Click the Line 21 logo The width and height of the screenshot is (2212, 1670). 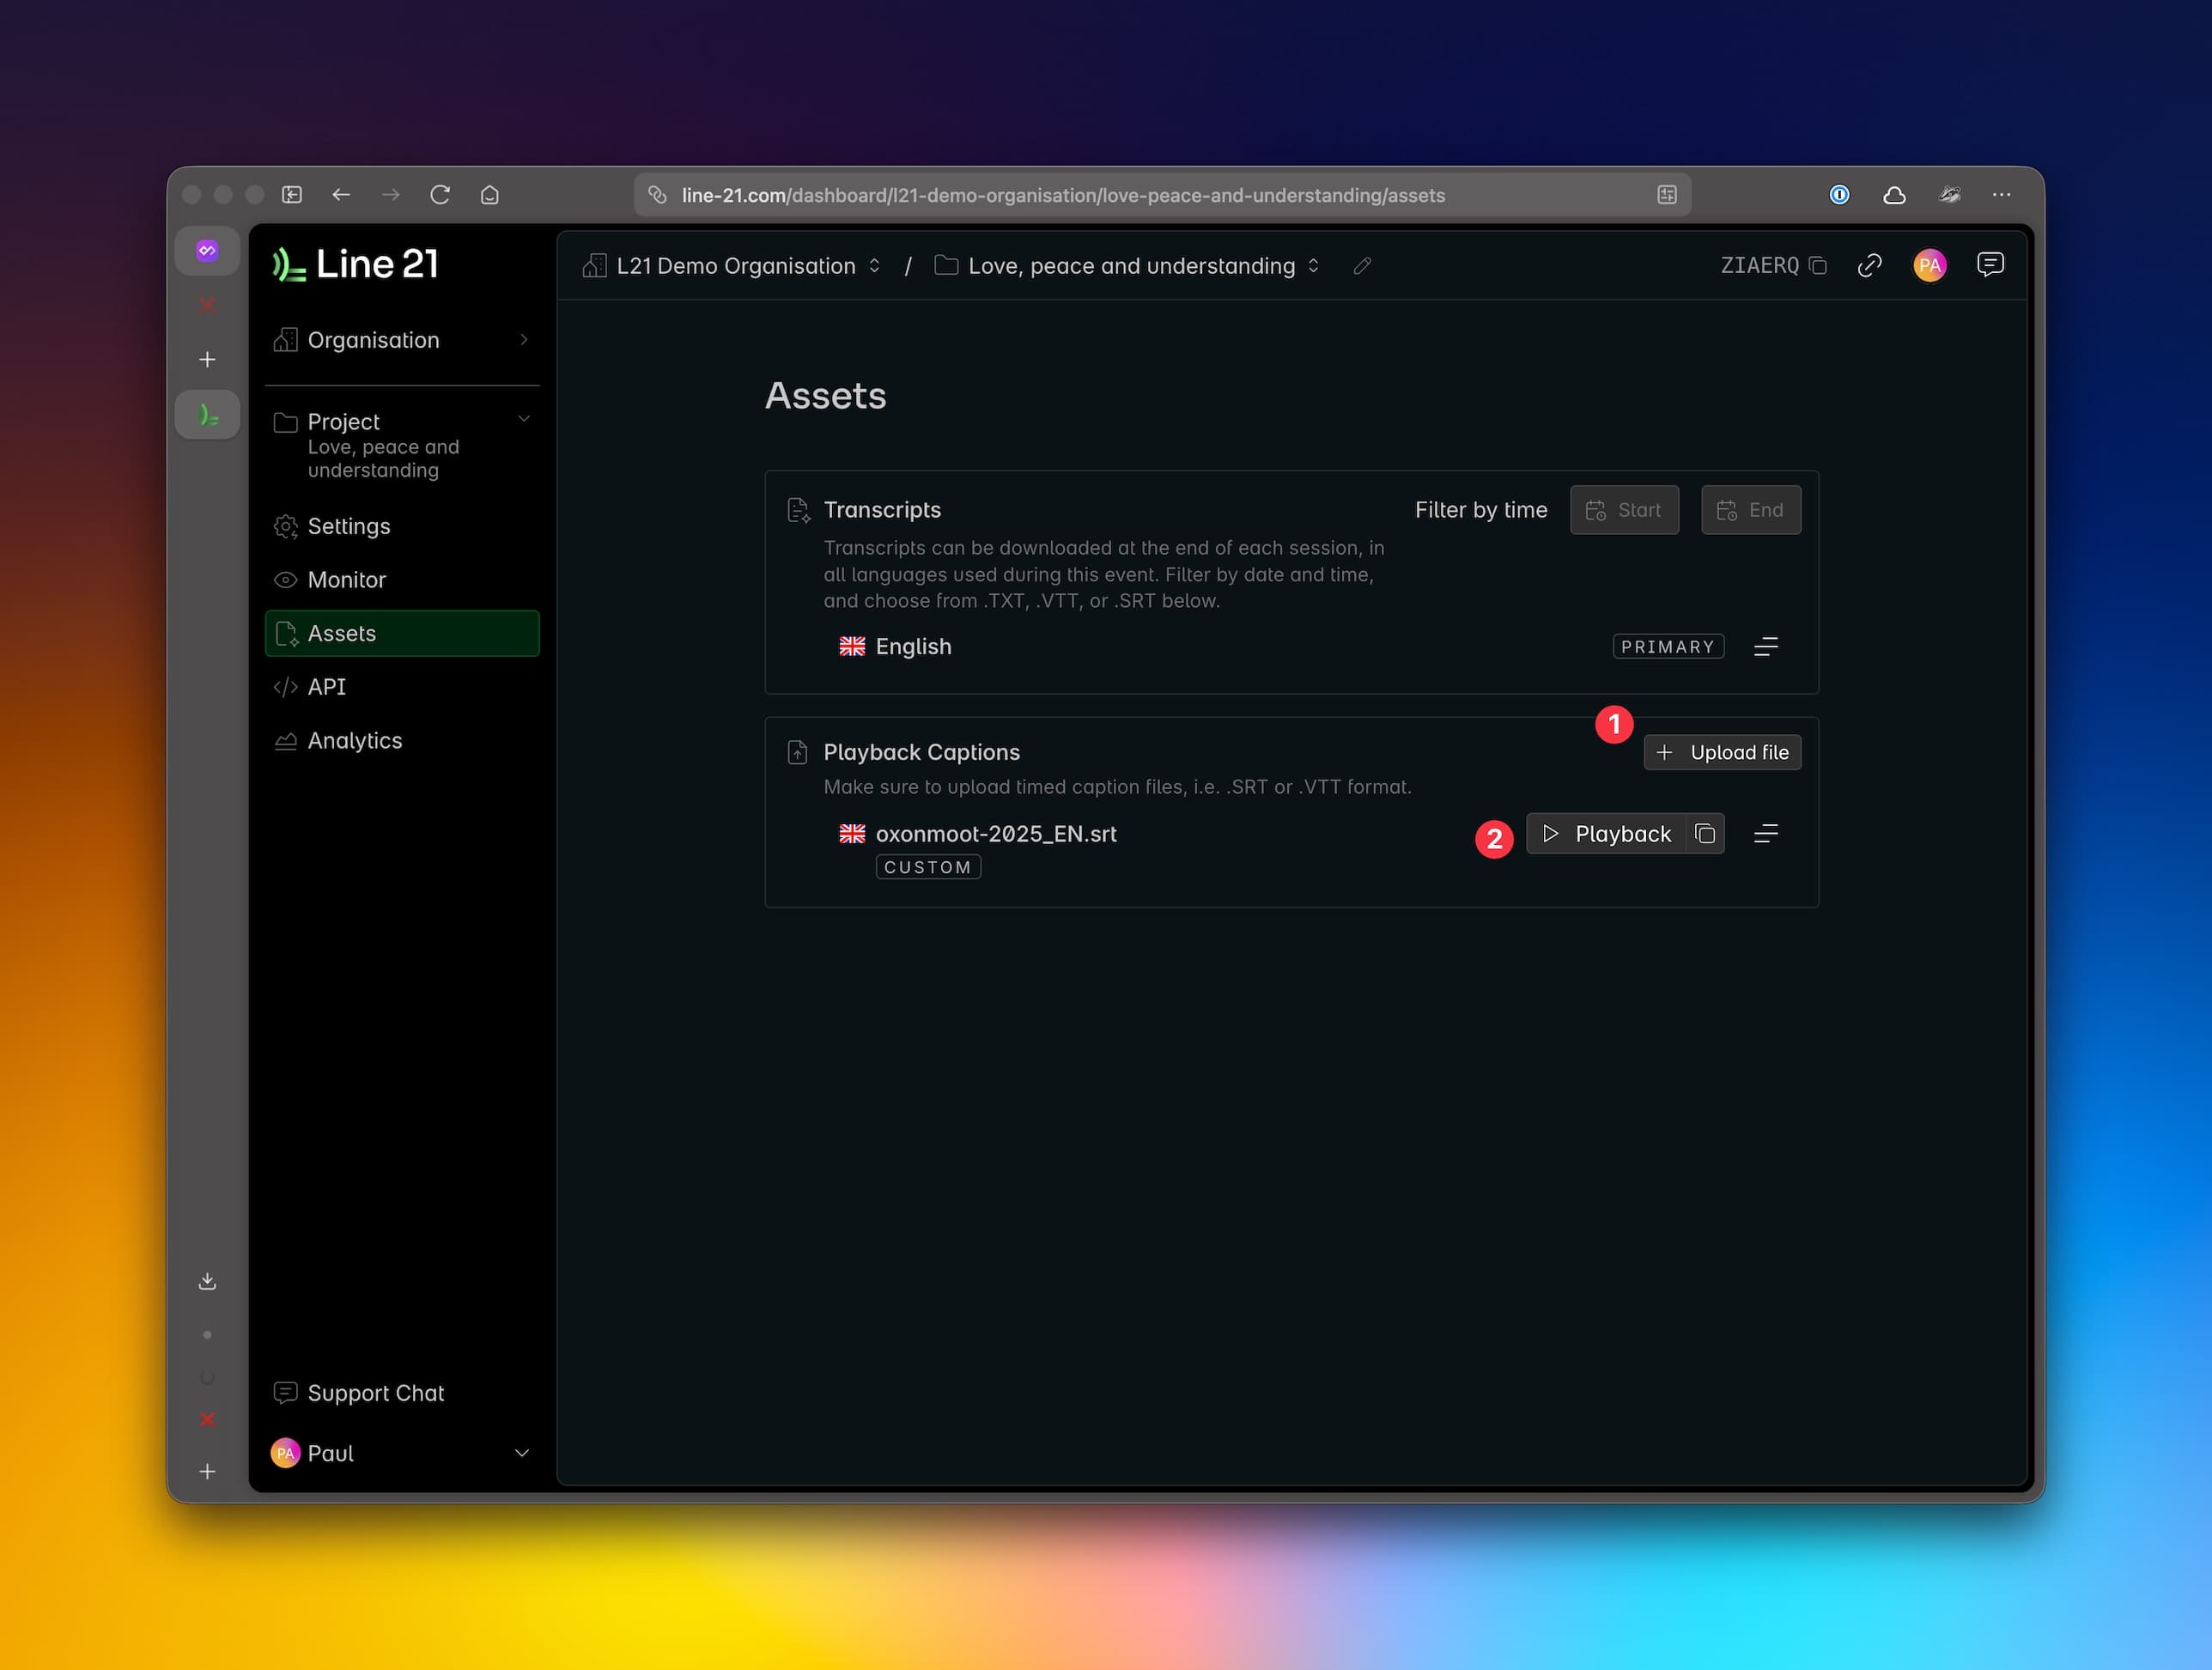tap(355, 265)
